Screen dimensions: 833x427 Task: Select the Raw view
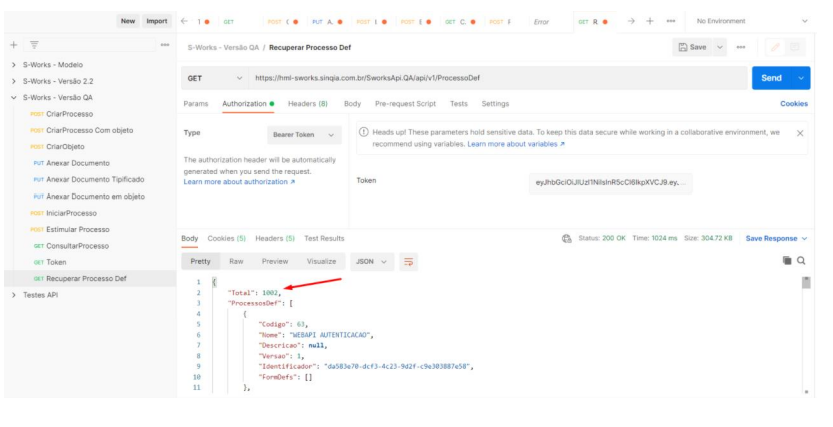(x=236, y=262)
